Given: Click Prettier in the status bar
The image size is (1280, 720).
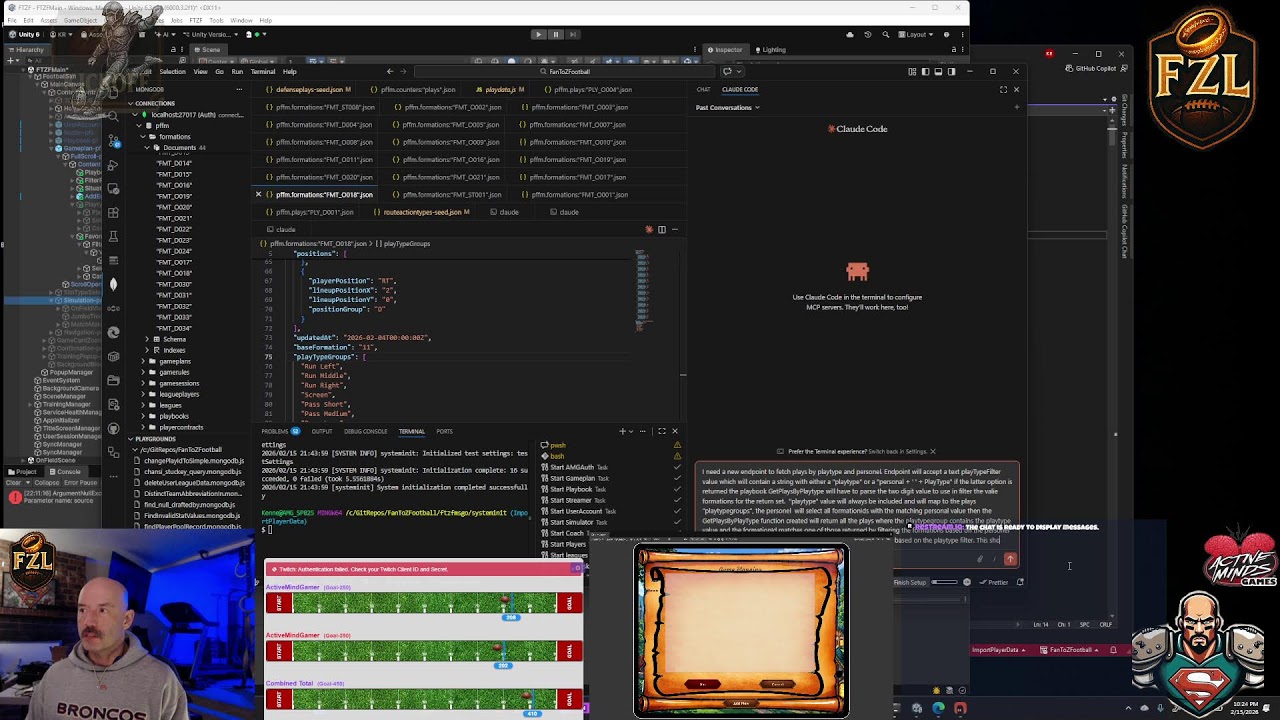Looking at the screenshot, I should pos(994,582).
